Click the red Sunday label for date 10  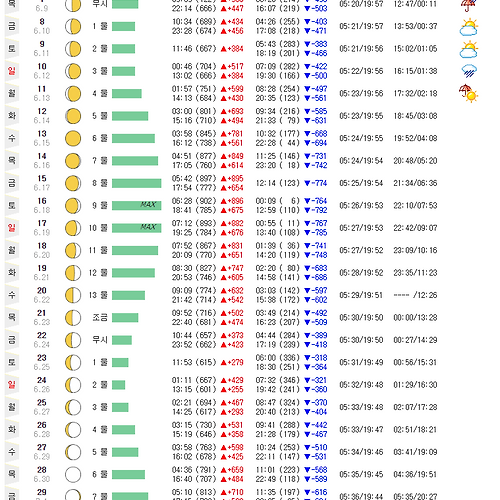point(12,71)
